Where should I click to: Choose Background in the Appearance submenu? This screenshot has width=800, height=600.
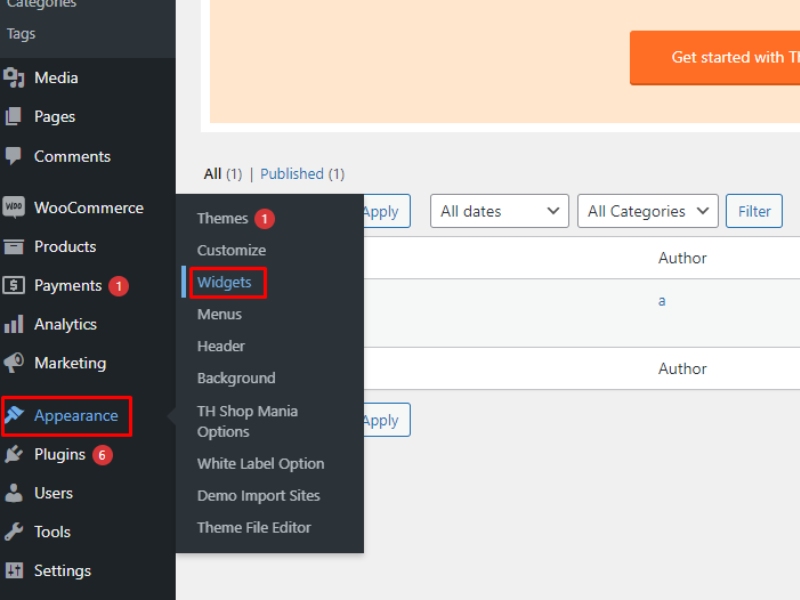[x=236, y=378]
